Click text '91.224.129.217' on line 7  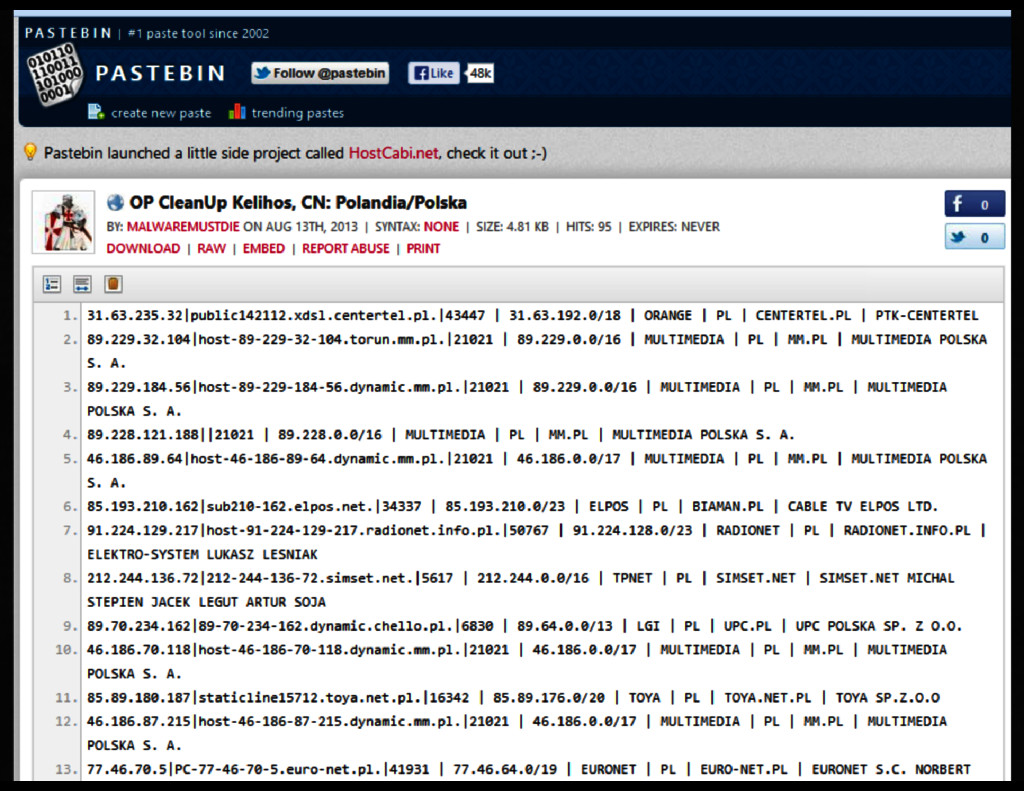(142, 530)
